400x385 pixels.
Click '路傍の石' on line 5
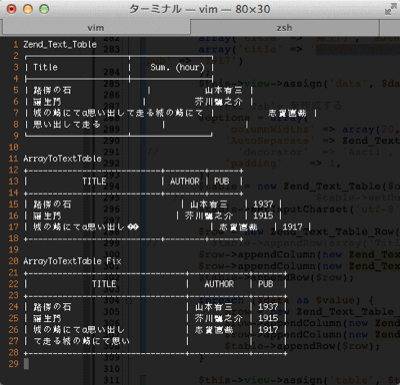[x=52, y=90]
